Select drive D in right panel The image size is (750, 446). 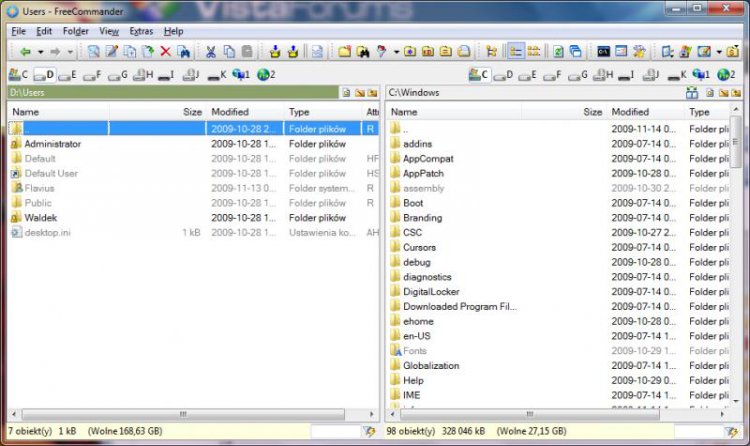[x=503, y=75]
